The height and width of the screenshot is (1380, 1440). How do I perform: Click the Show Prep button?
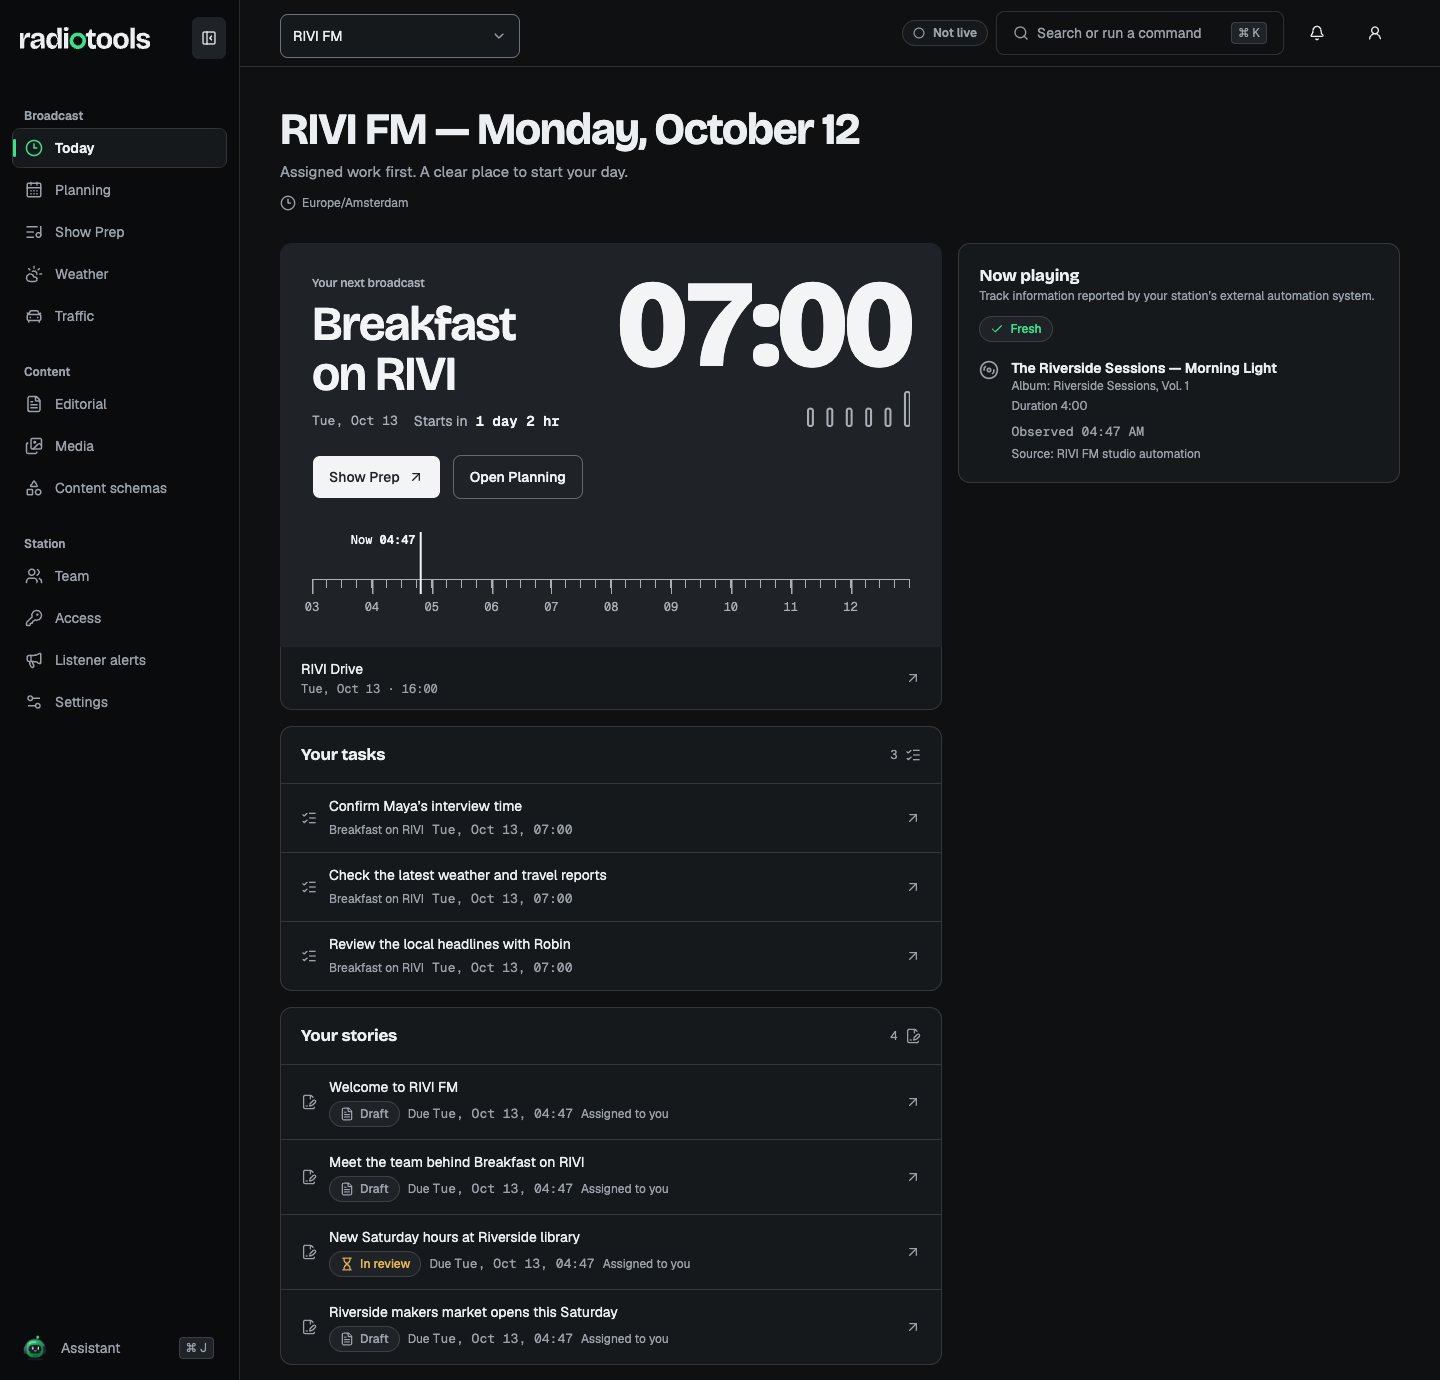376,477
